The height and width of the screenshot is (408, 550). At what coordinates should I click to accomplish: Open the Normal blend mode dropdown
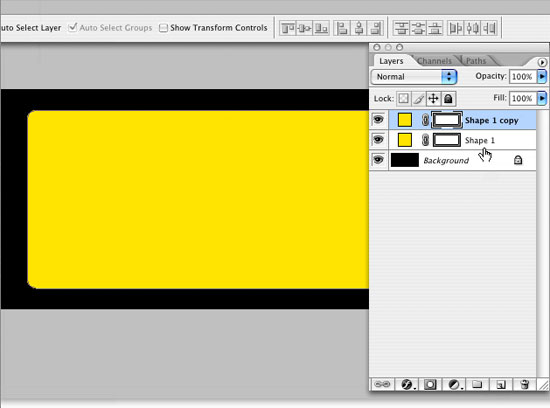point(414,77)
